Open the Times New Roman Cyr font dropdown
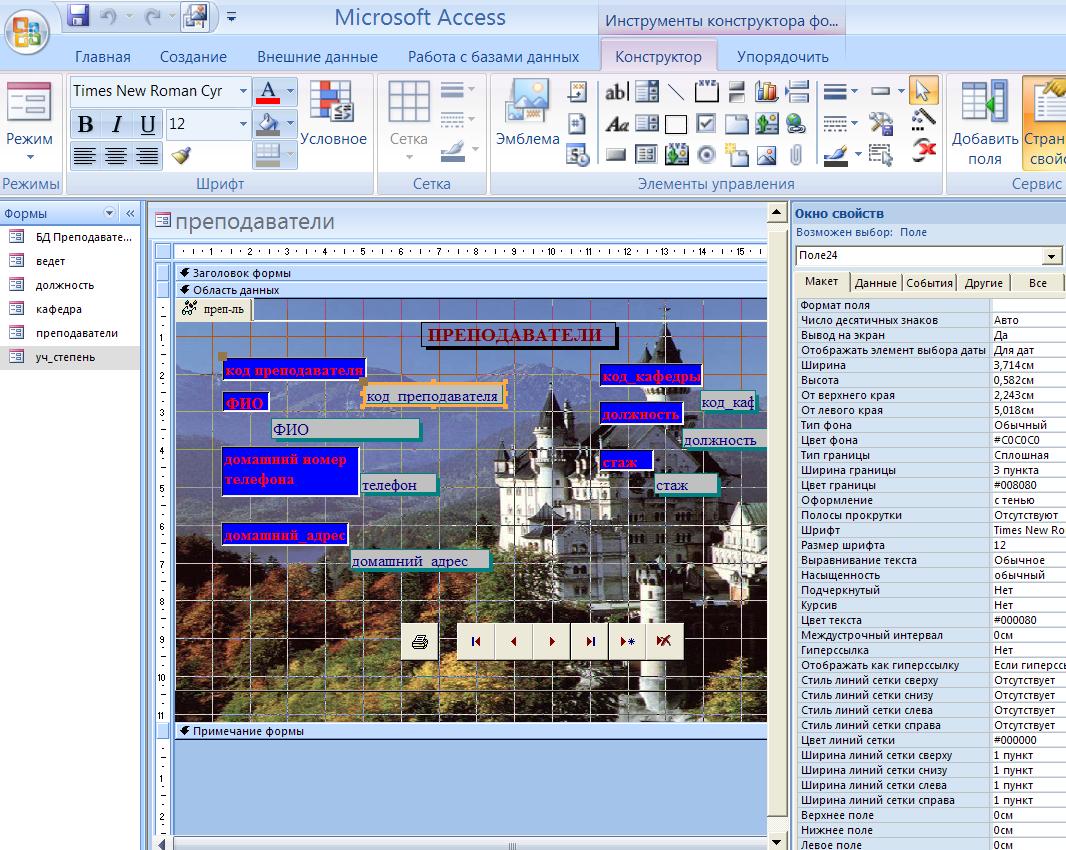The image size is (1066, 850). [x=243, y=90]
